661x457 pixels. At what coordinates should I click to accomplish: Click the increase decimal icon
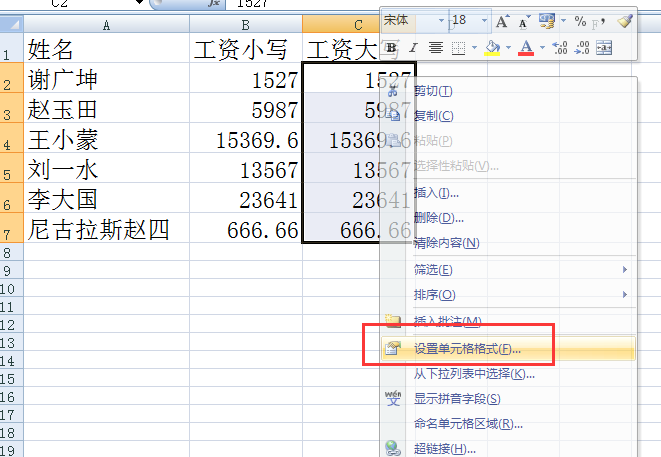point(560,47)
